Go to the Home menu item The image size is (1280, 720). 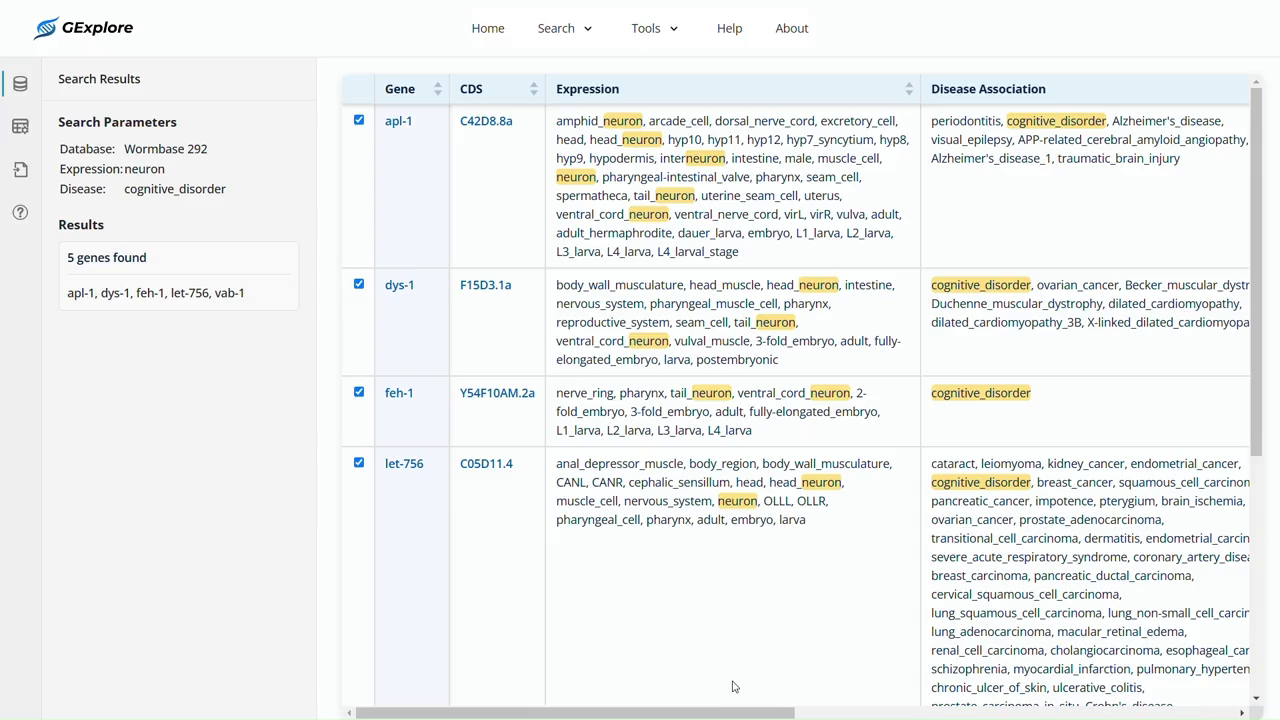coord(488,28)
